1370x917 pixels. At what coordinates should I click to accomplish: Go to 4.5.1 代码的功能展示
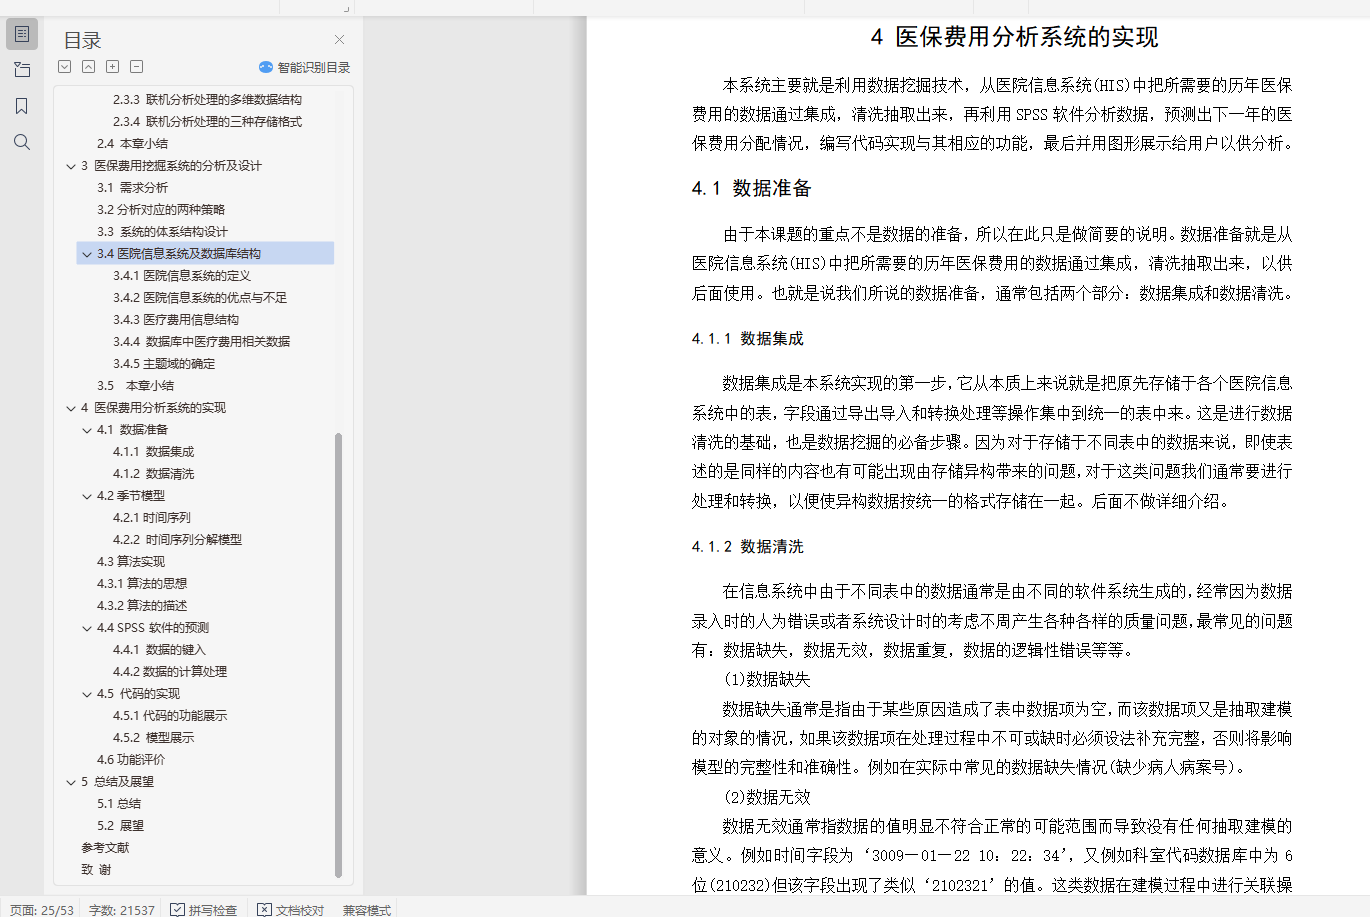(x=170, y=716)
